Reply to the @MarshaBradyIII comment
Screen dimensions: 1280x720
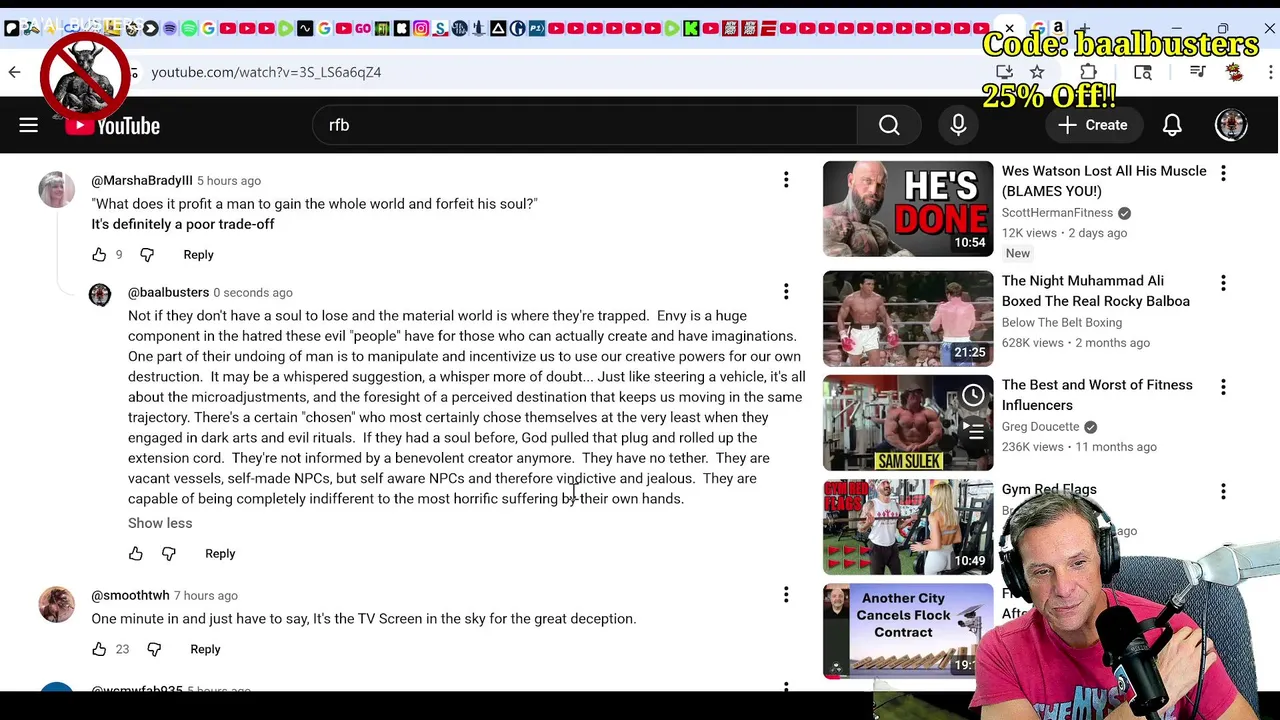point(198,255)
